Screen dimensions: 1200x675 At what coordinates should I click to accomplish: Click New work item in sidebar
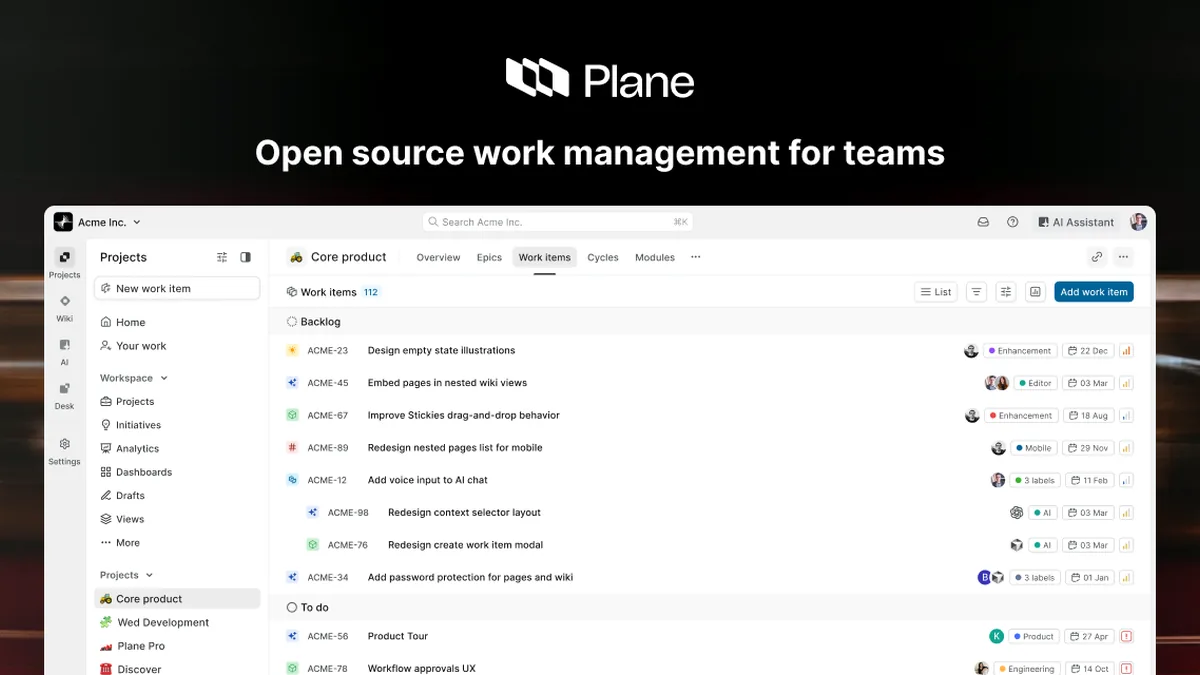click(x=177, y=288)
